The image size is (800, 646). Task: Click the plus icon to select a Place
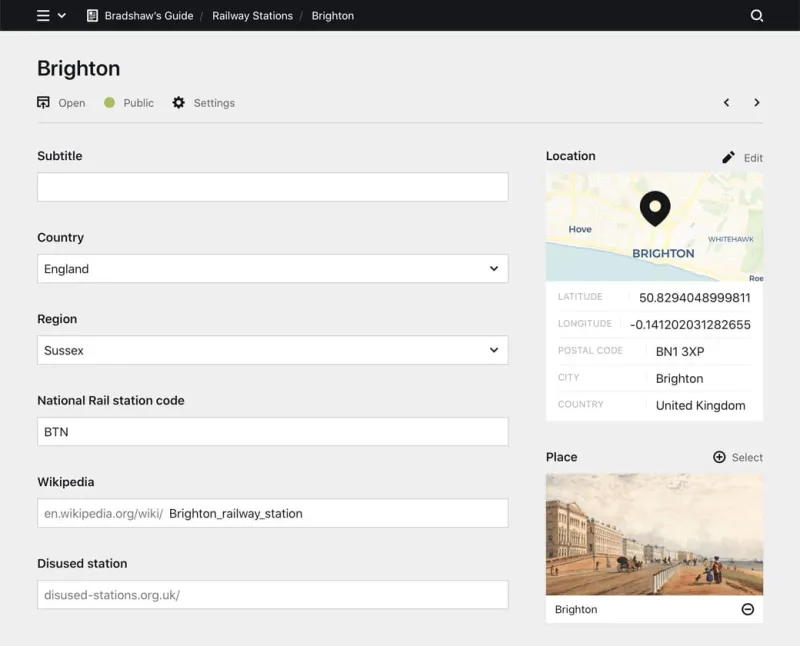[x=720, y=457]
